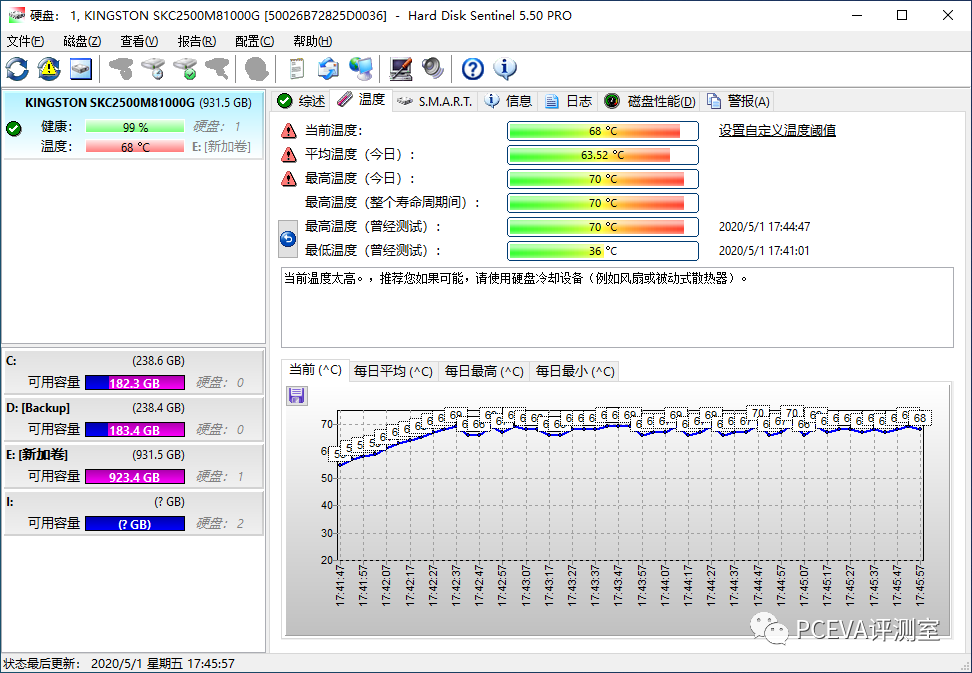Click the 923.4 GB free space bar
972x673 pixels.
[x=135, y=477]
